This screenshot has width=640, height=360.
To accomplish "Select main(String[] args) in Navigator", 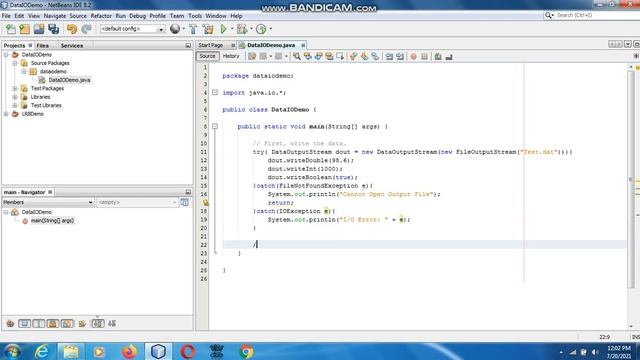I will (x=52, y=220).
